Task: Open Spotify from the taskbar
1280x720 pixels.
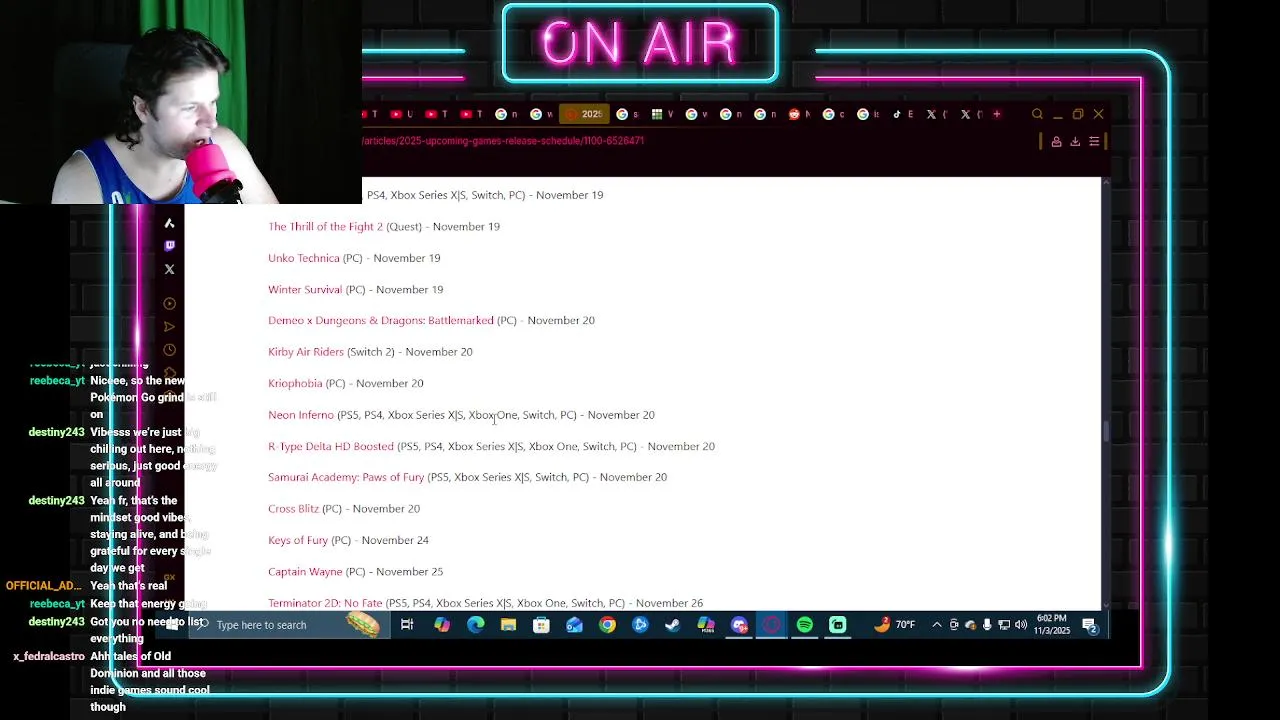Action: [x=805, y=625]
